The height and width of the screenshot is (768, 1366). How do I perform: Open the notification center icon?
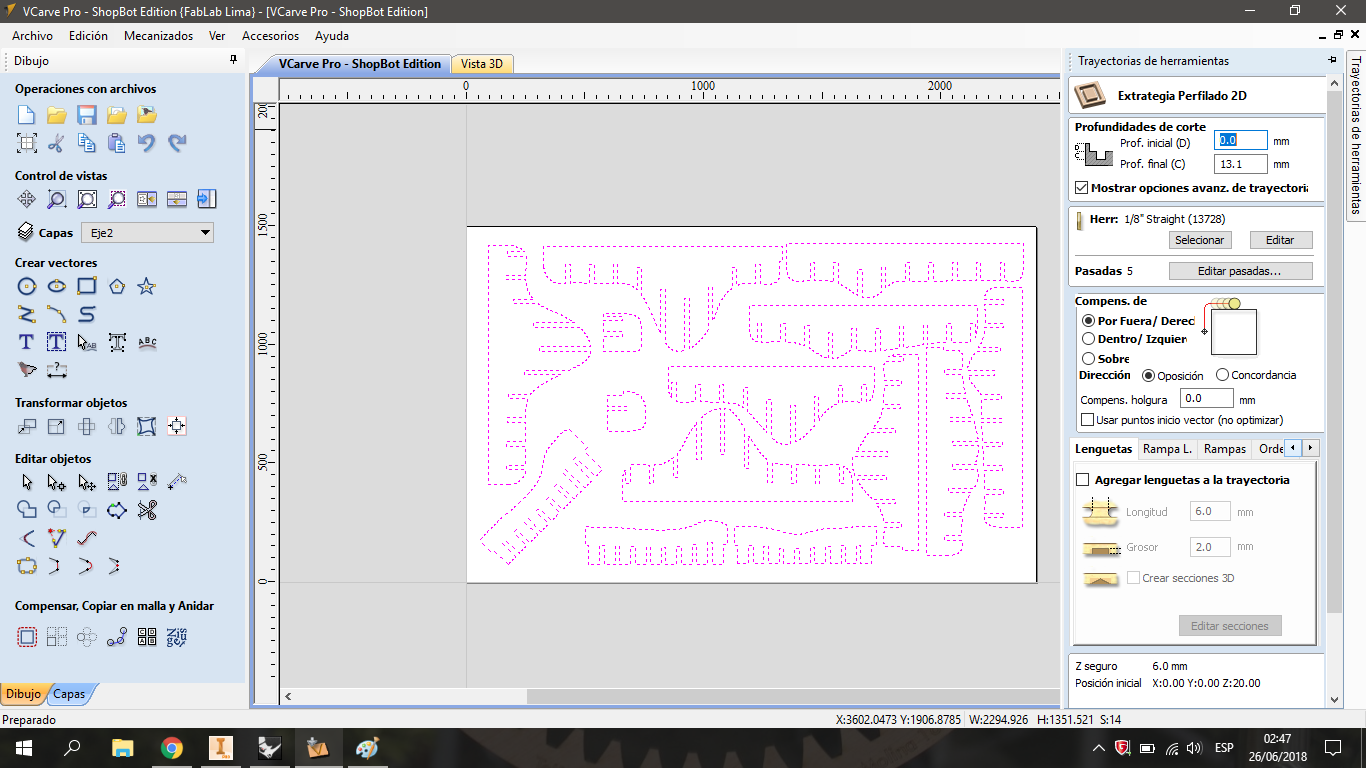tap(1333, 747)
